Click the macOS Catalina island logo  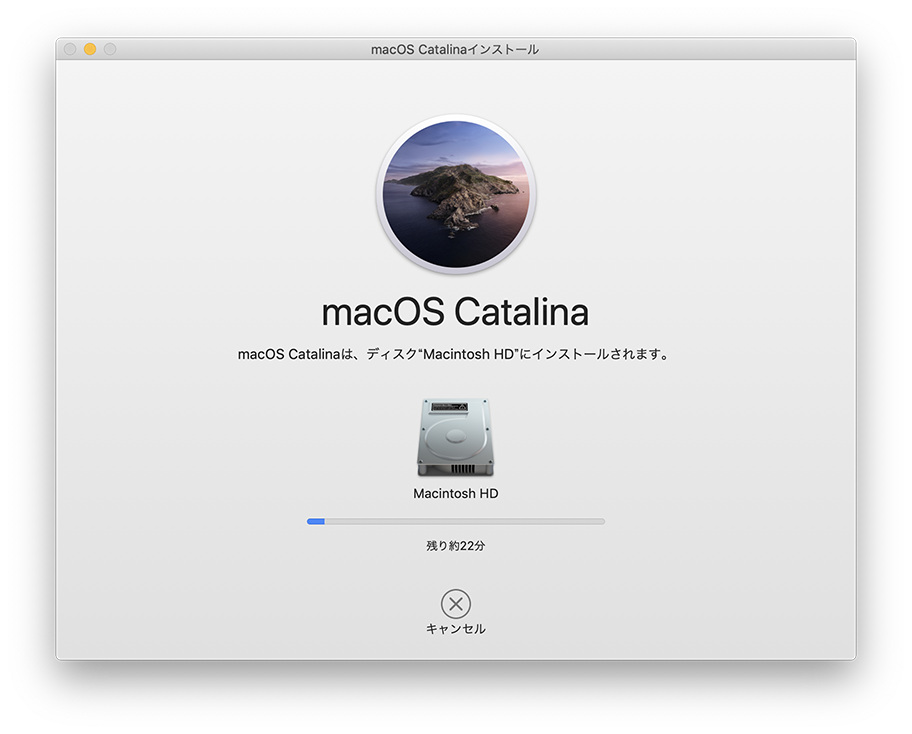pyautogui.click(x=455, y=194)
